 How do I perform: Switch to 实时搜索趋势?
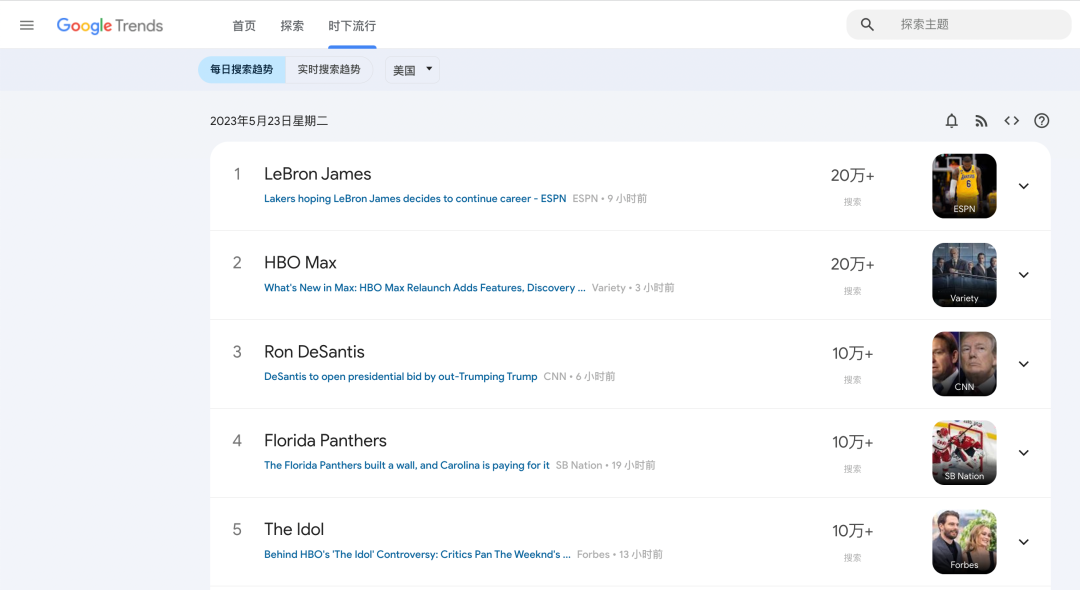click(x=329, y=70)
